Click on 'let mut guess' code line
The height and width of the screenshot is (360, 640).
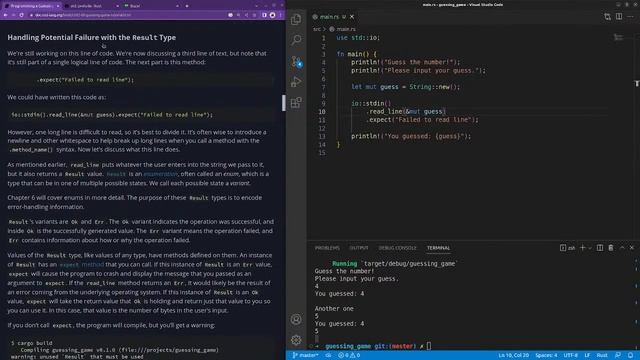405,87
